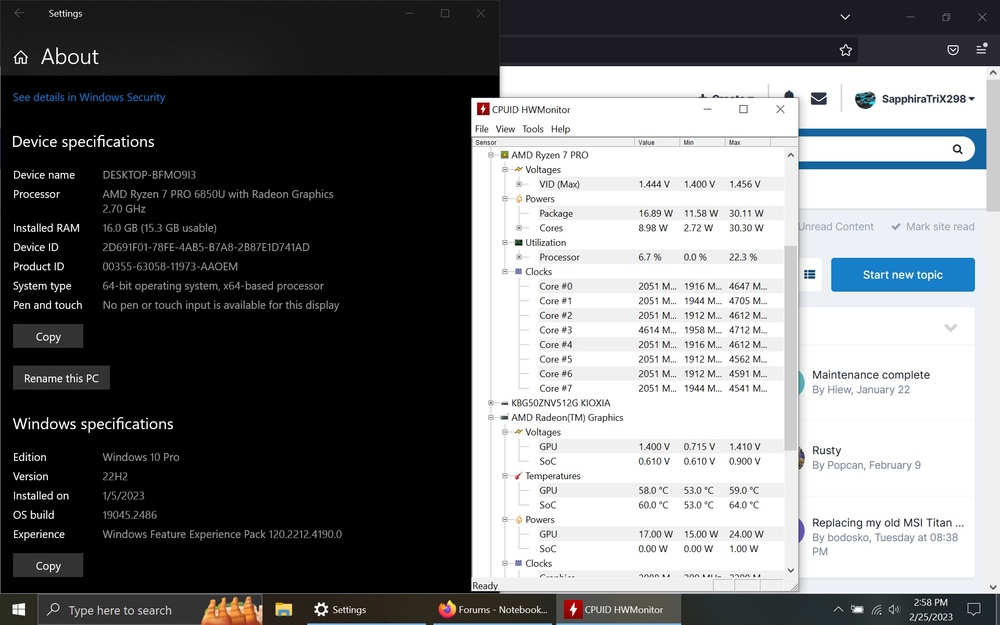Click the Utilization chip icon
This screenshot has height=625, width=1000.
point(518,242)
